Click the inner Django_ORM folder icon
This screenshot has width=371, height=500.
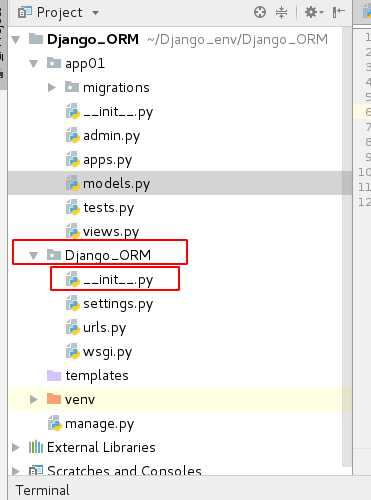(x=54, y=255)
